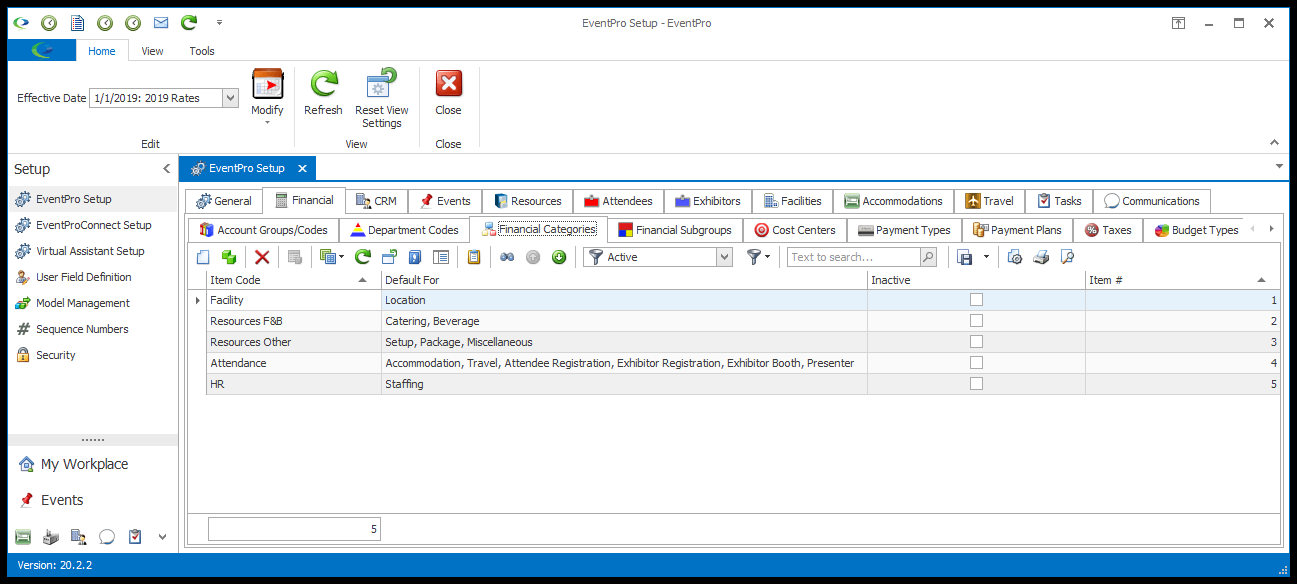Screen dimensions: 1297x584
Task: Click the mail envelope icon in title bar
Action: click(x=160, y=22)
